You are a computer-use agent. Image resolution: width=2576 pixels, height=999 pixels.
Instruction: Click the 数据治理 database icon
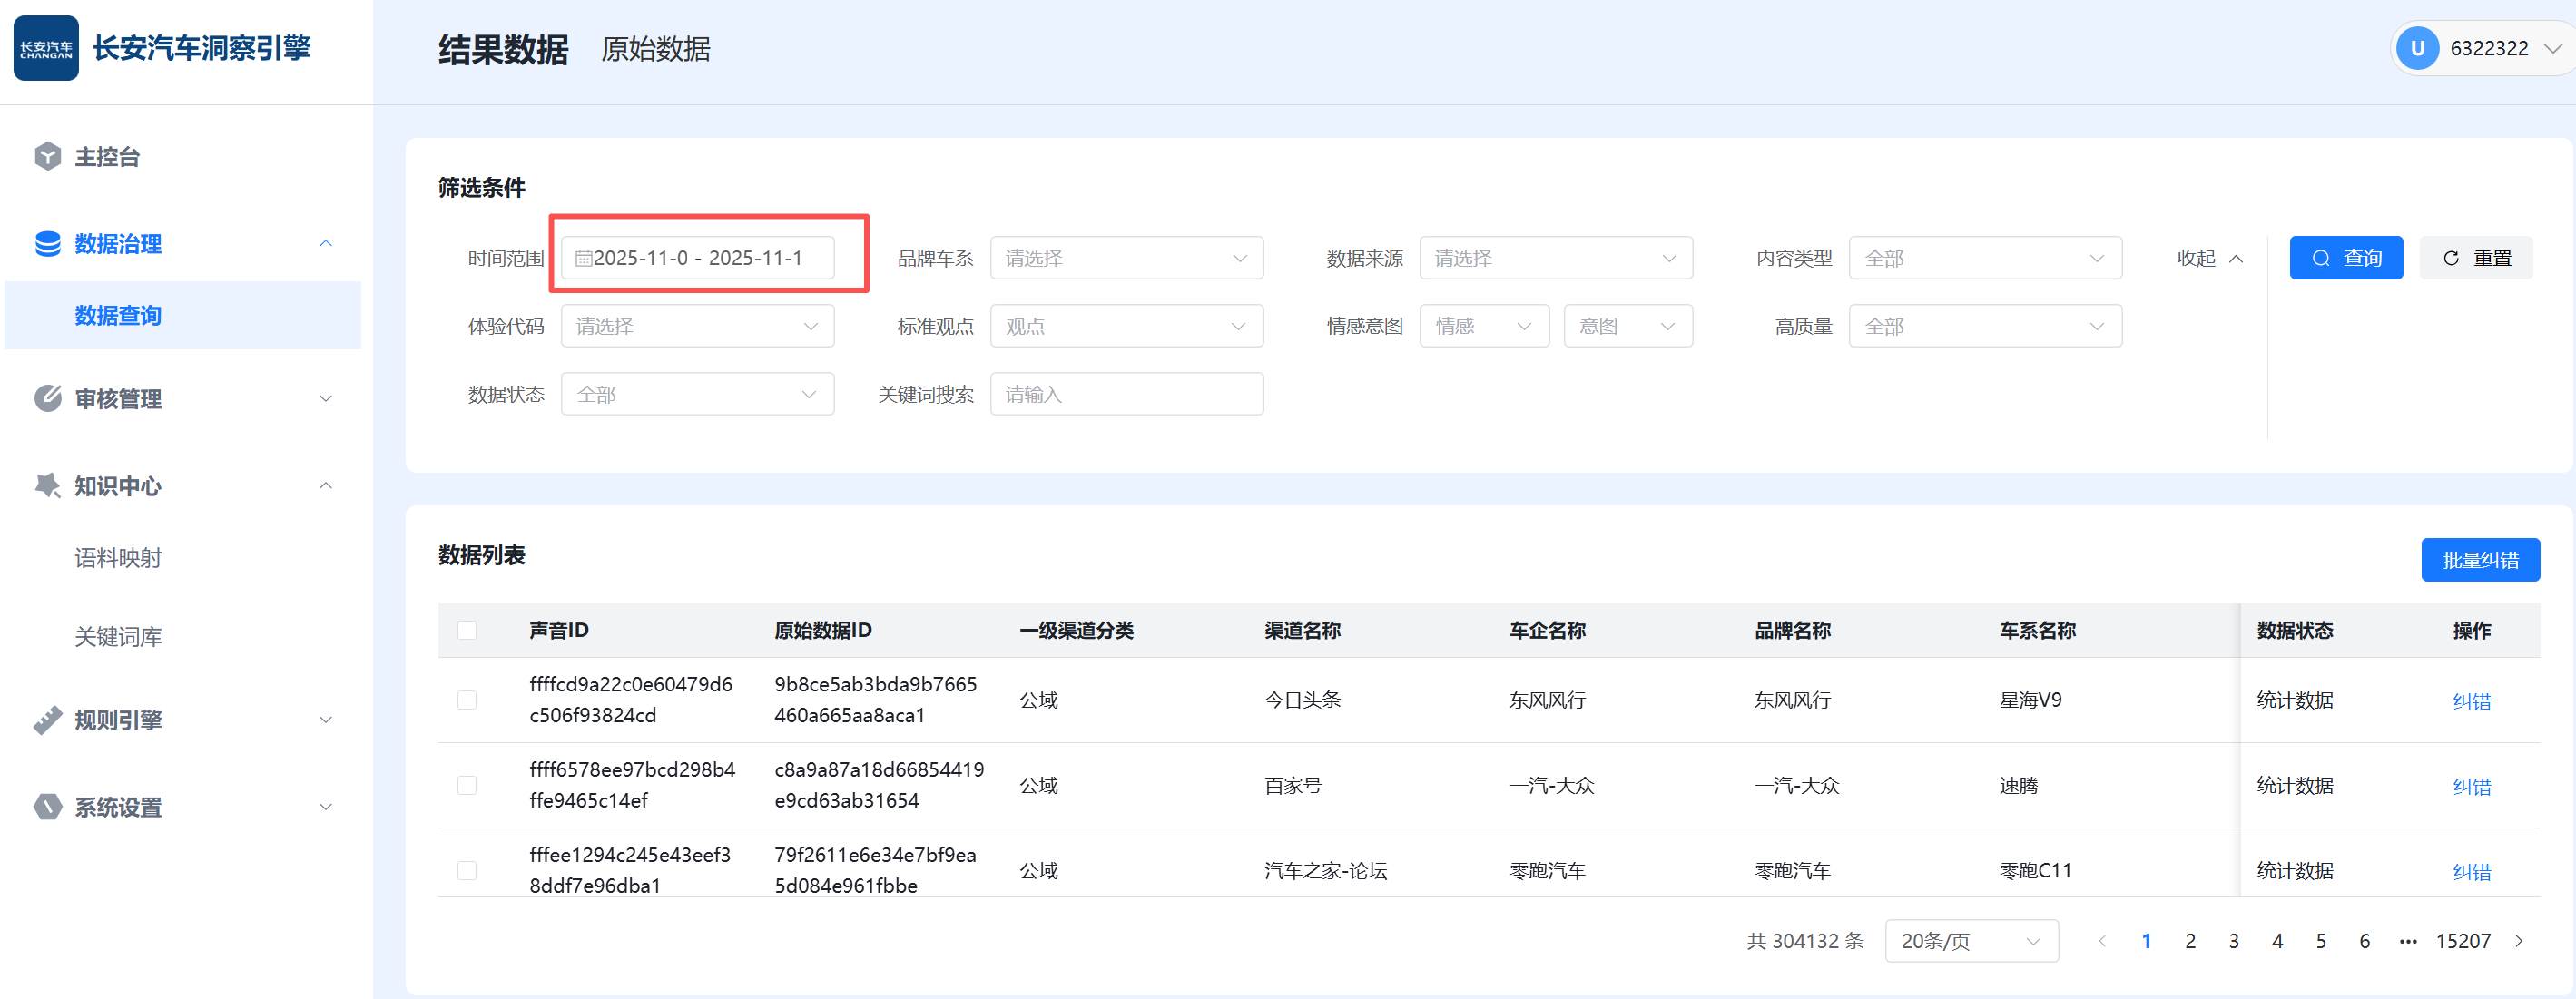47,244
